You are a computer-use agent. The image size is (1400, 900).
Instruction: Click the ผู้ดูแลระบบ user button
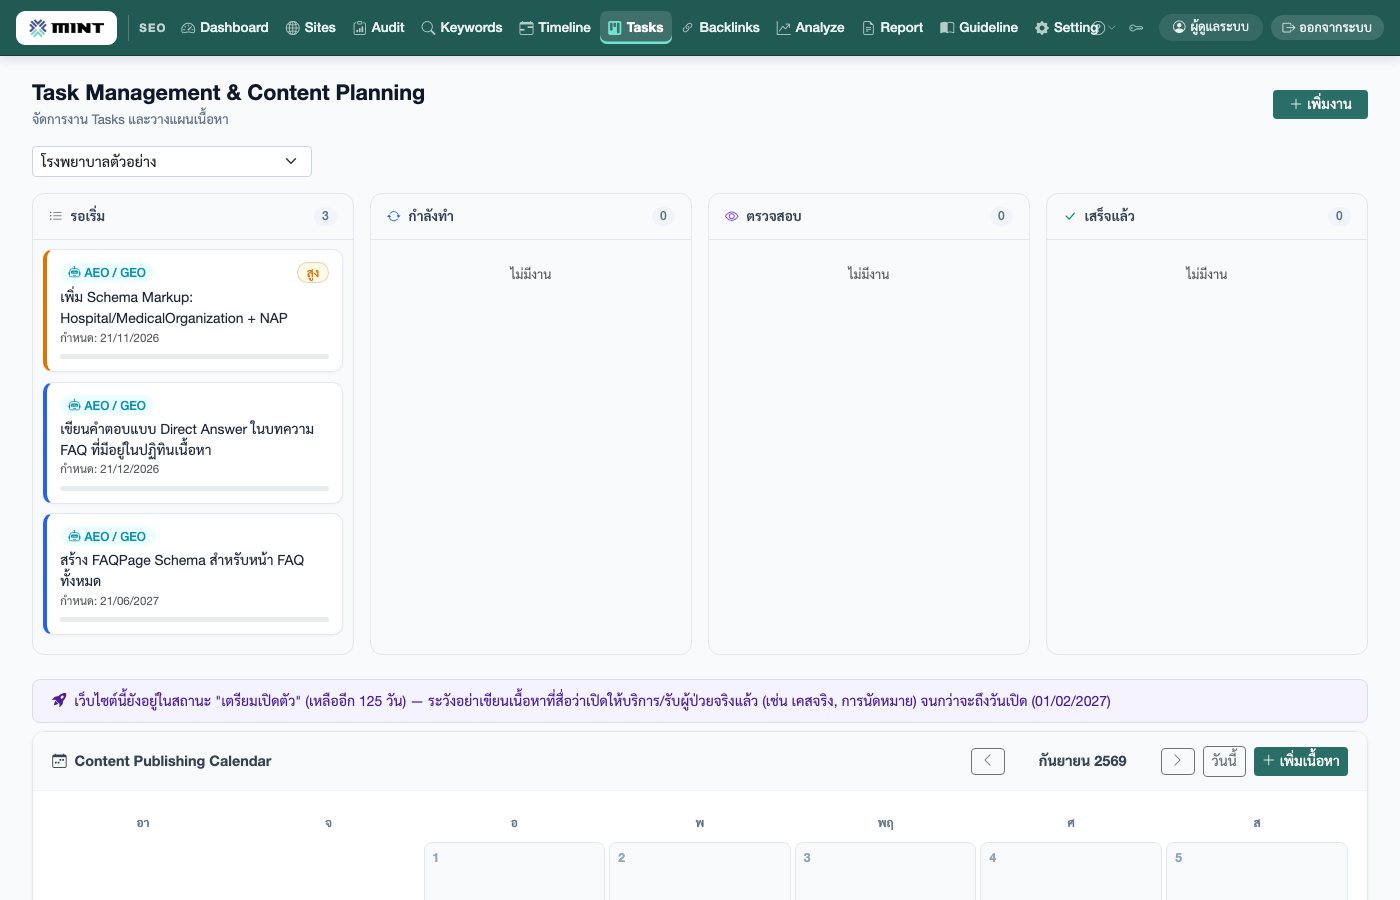coord(1210,28)
